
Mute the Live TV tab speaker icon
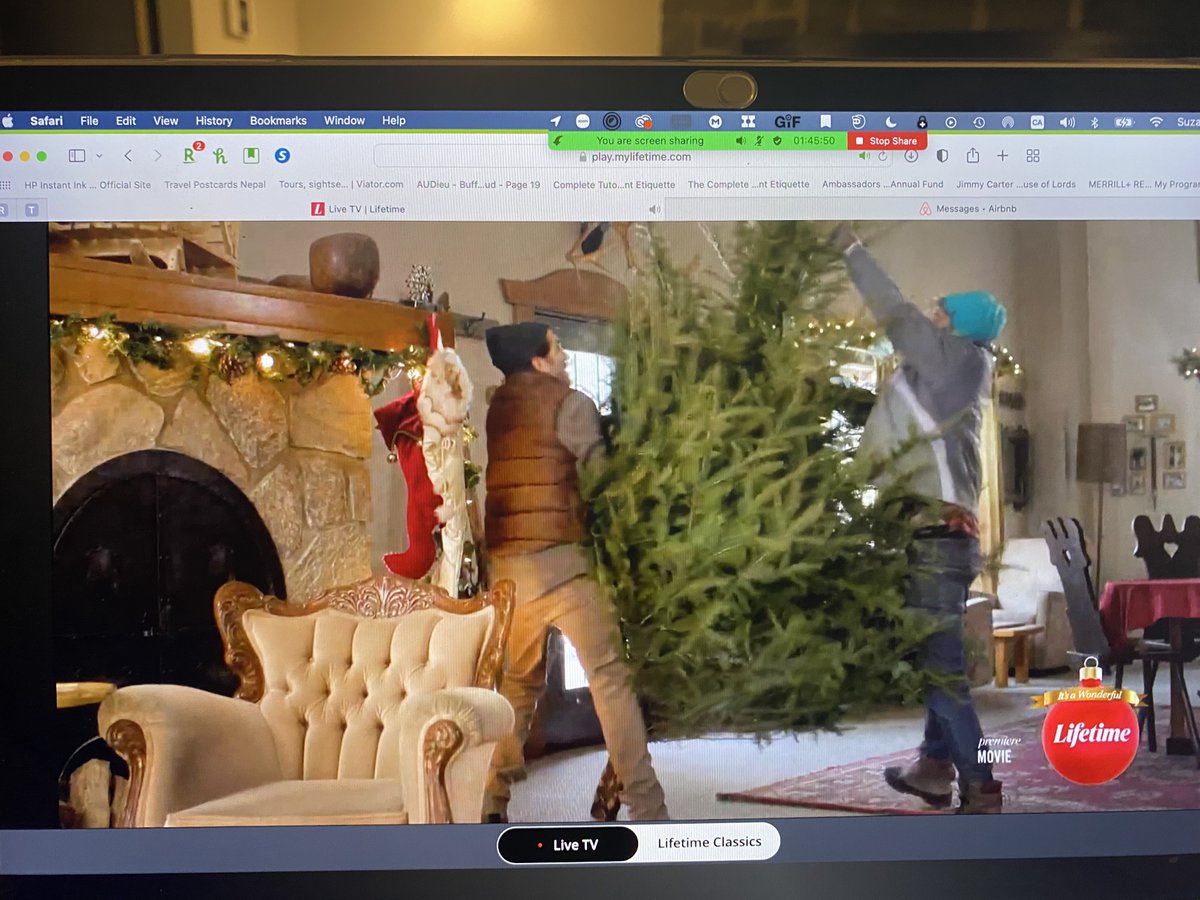(654, 209)
